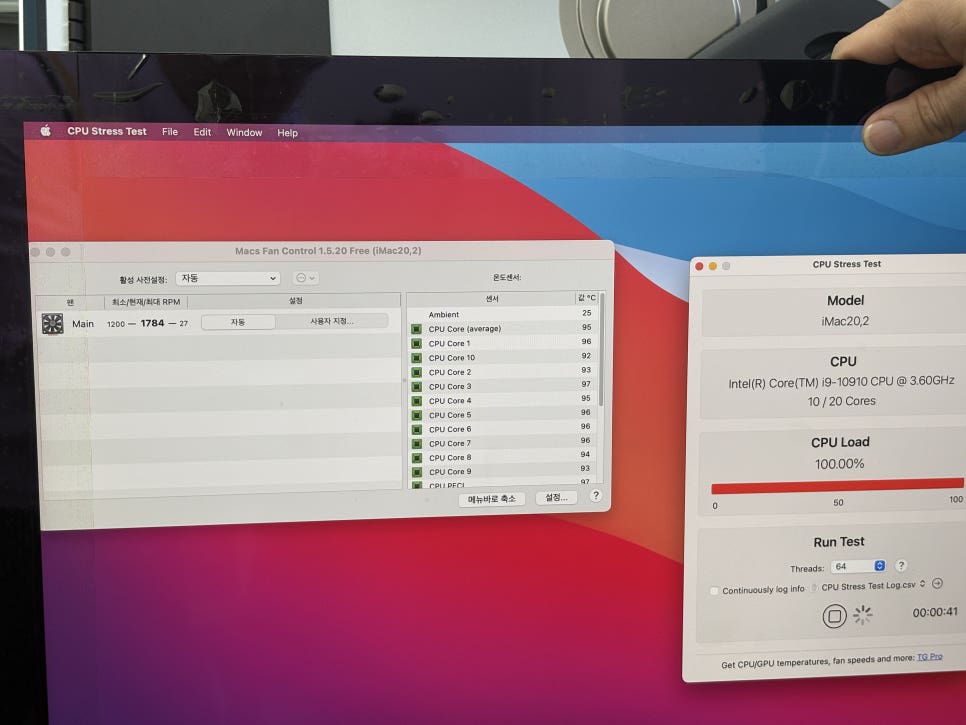
Task: Click the CPU Core 10 sensor icon
Action: click(x=416, y=358)
